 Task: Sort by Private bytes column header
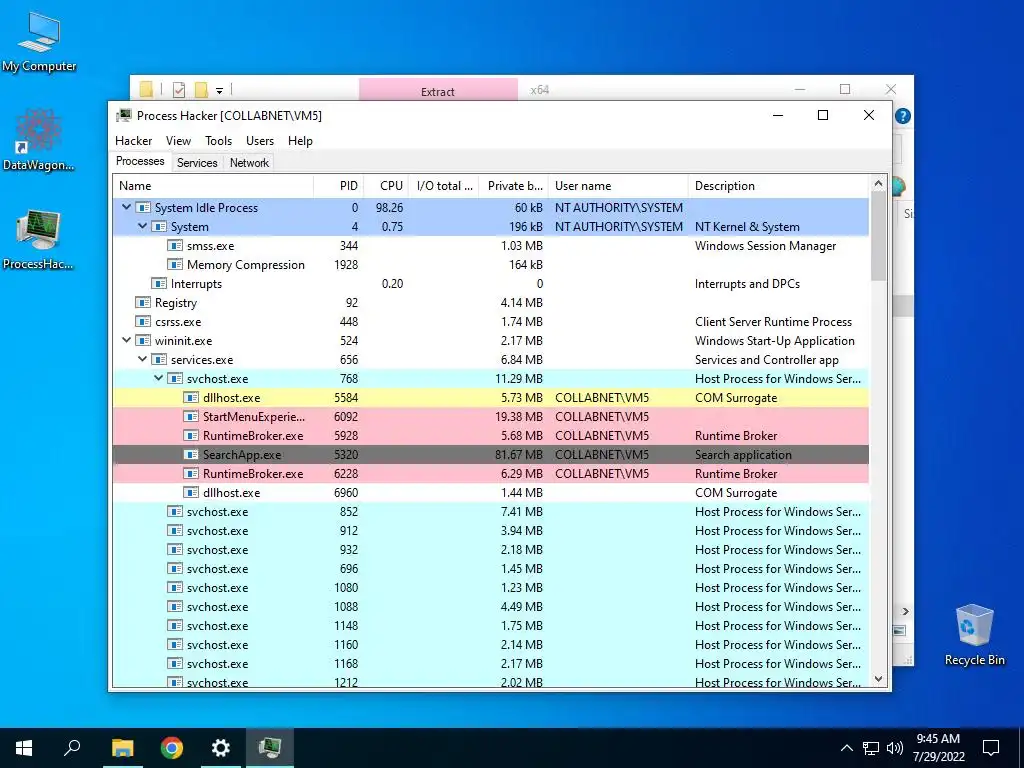[513, 185]
